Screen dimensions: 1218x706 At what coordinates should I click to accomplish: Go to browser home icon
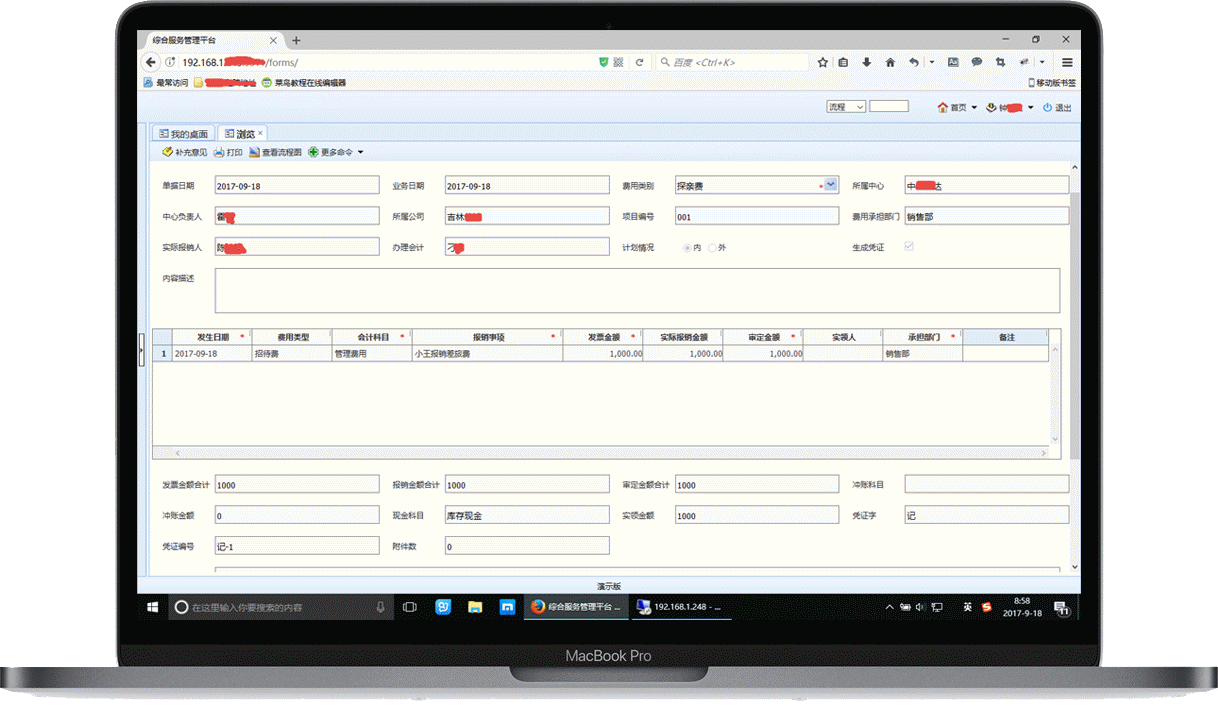pyautogui.click(x=889, y=62)
